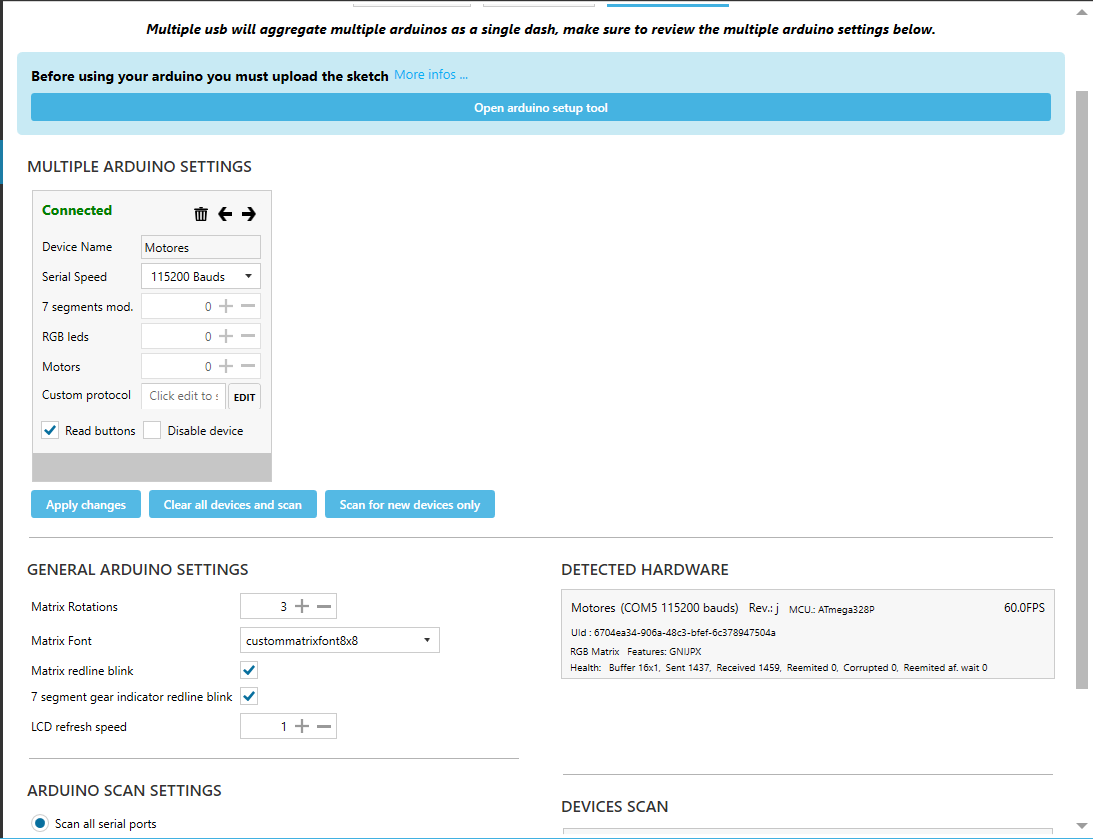Open the Matrix Font dropdown
The image size is (1093, 839).
(x=339, y=640)
